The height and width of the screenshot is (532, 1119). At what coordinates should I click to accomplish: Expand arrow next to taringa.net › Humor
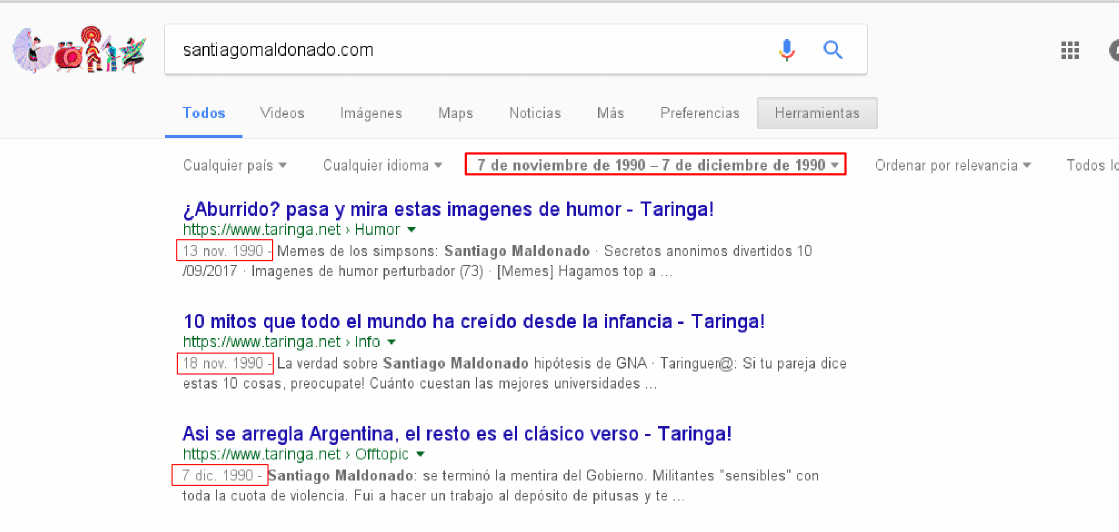point(410,230)
